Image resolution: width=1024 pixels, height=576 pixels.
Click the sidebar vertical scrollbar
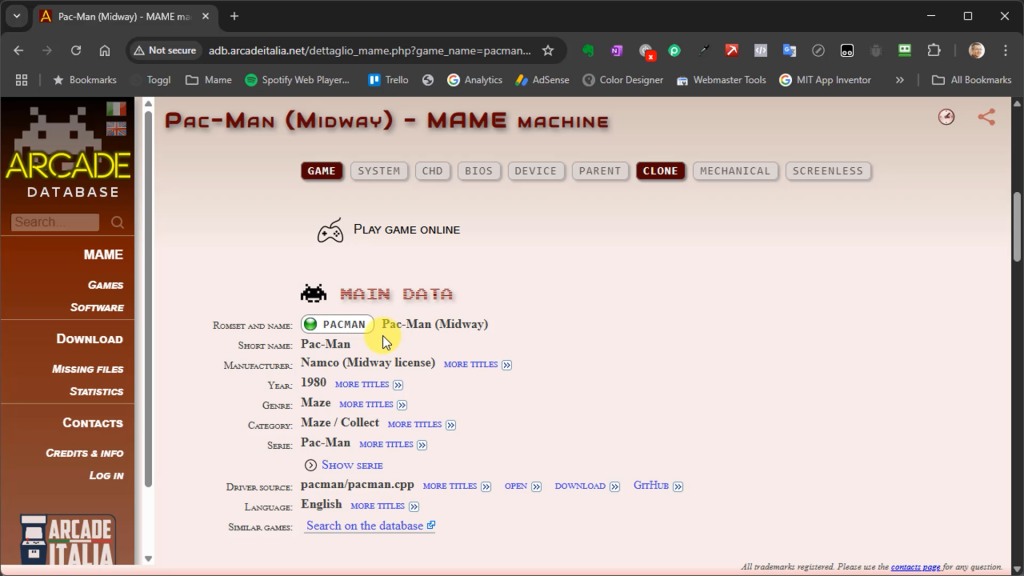(x=148, y=300)
